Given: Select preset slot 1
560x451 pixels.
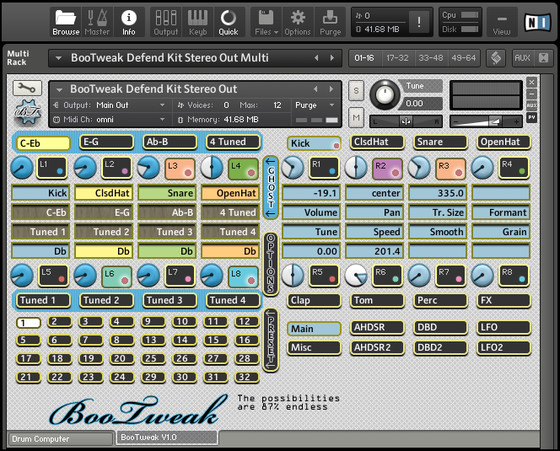Looking at the screenshot, I should point(29,323).
